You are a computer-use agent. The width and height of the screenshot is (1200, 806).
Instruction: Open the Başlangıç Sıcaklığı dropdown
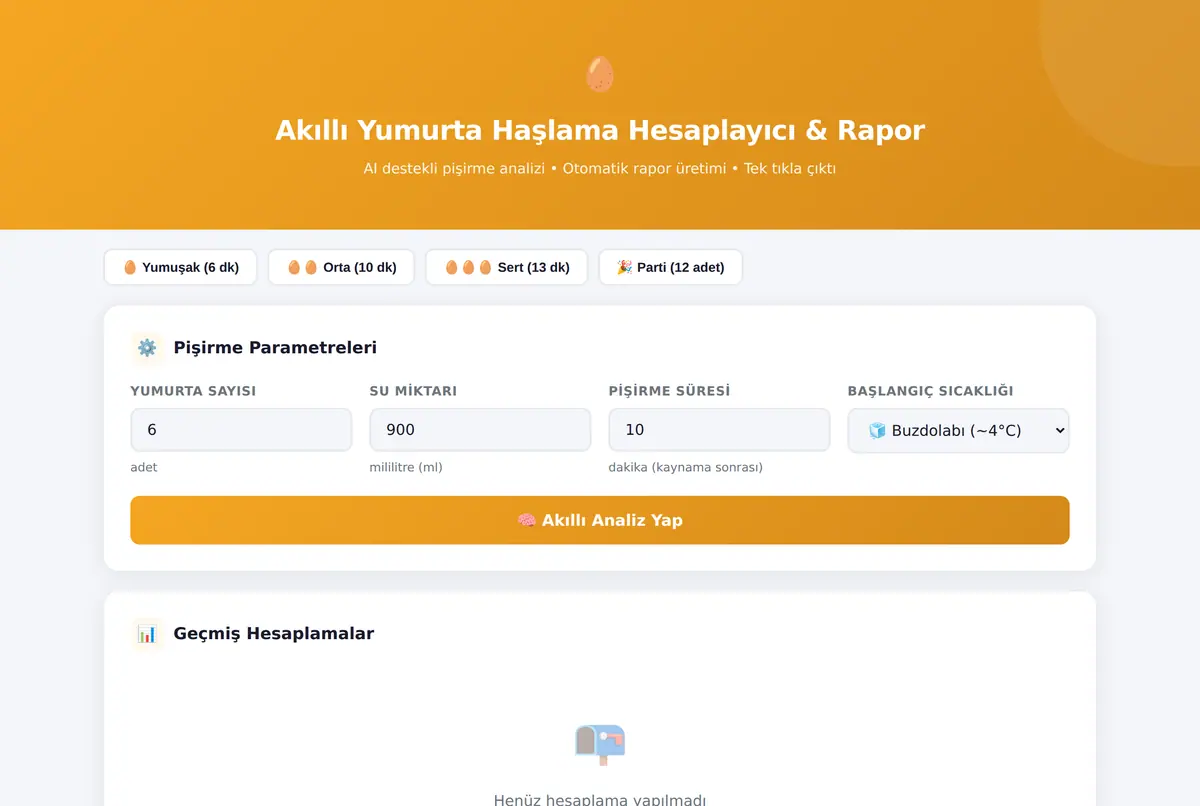pos(958,430)
